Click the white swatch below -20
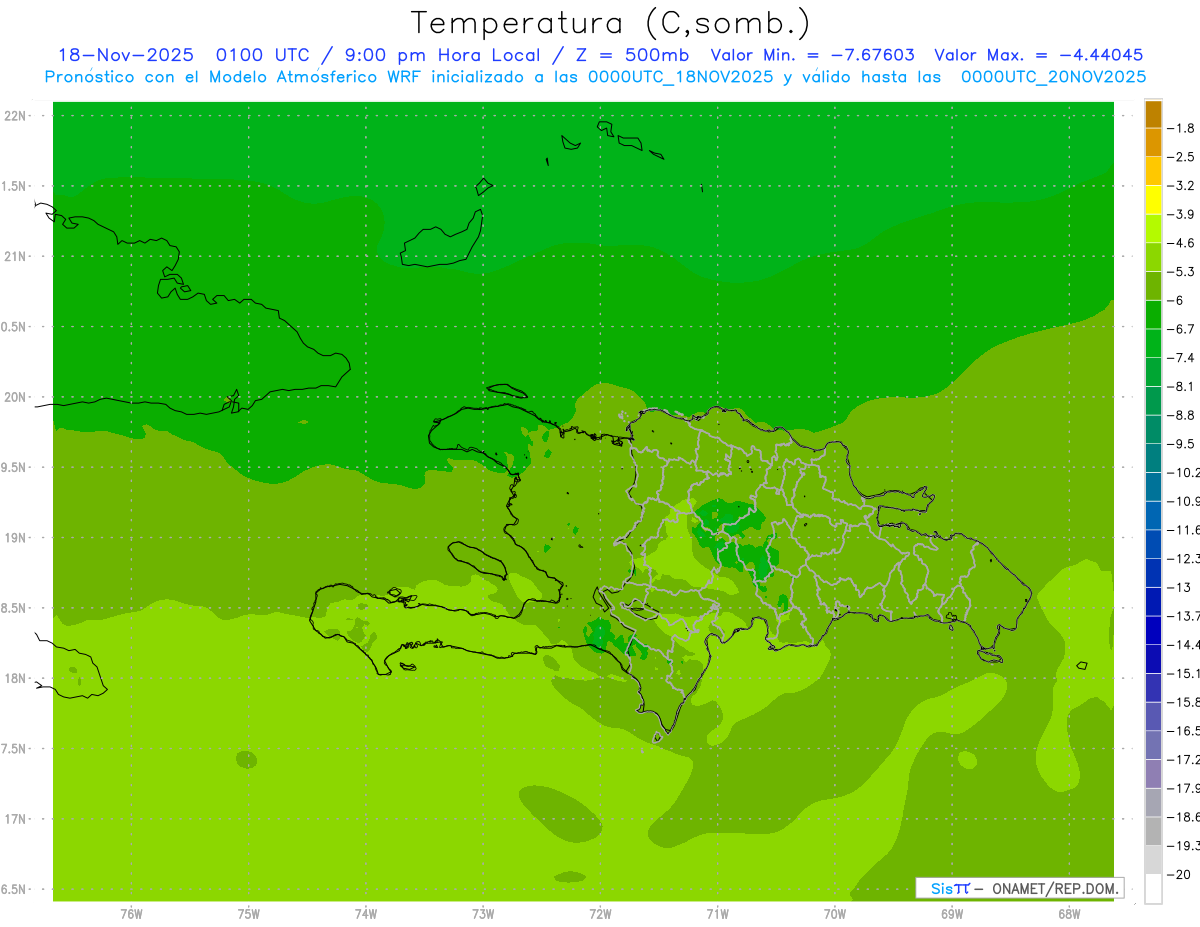 pos(1153,889)
